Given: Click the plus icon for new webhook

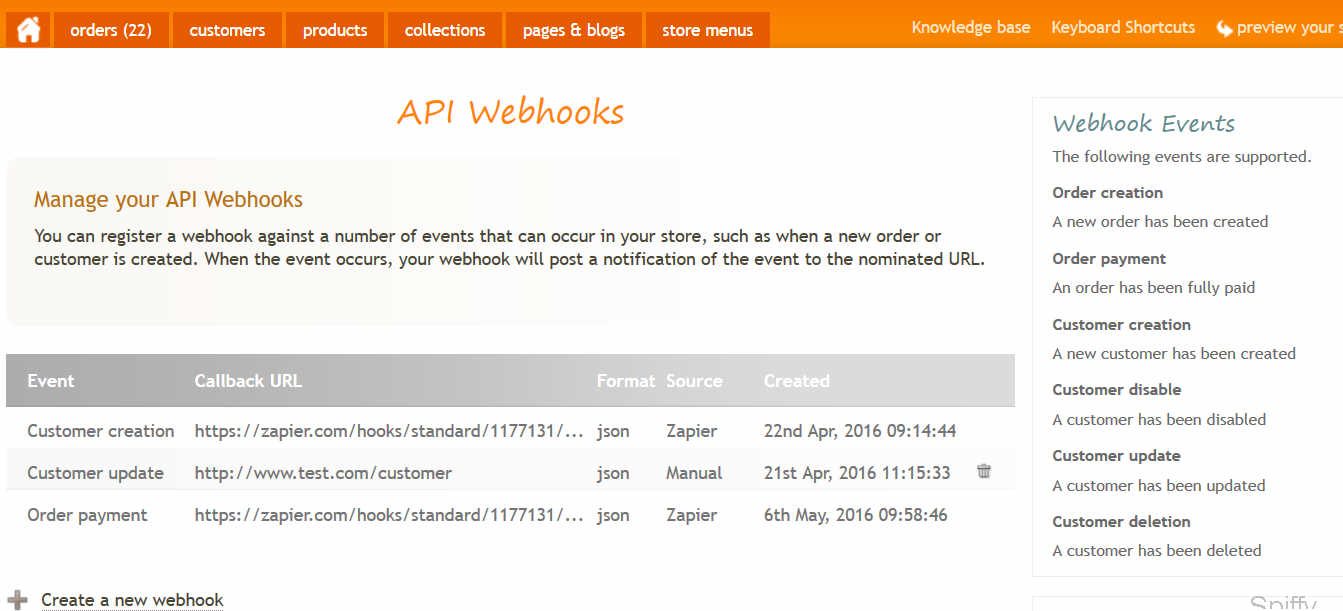Looking at the screenshot, I should point(17,600).
